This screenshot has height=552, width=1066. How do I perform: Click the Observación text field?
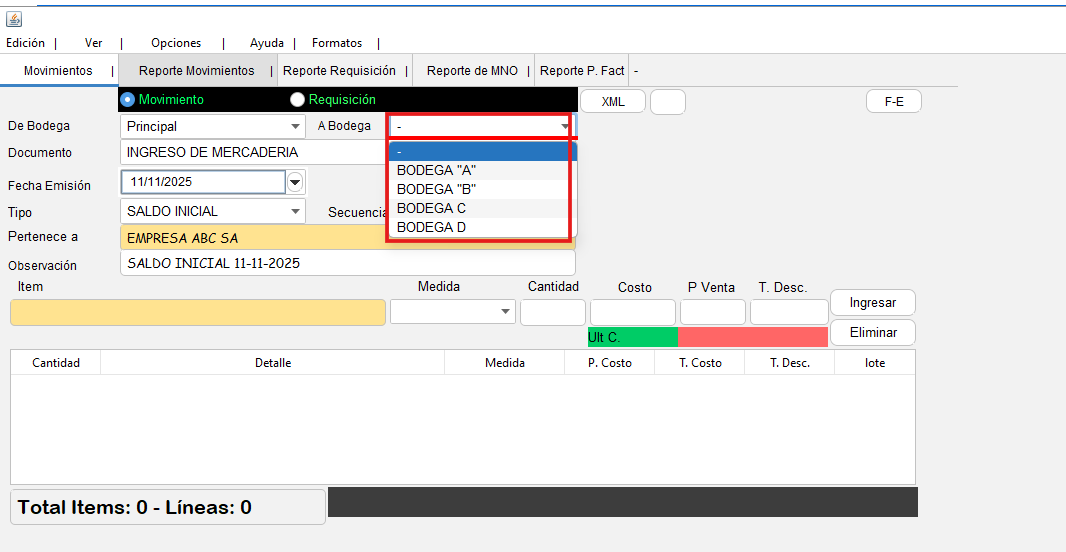coord(347,263)
